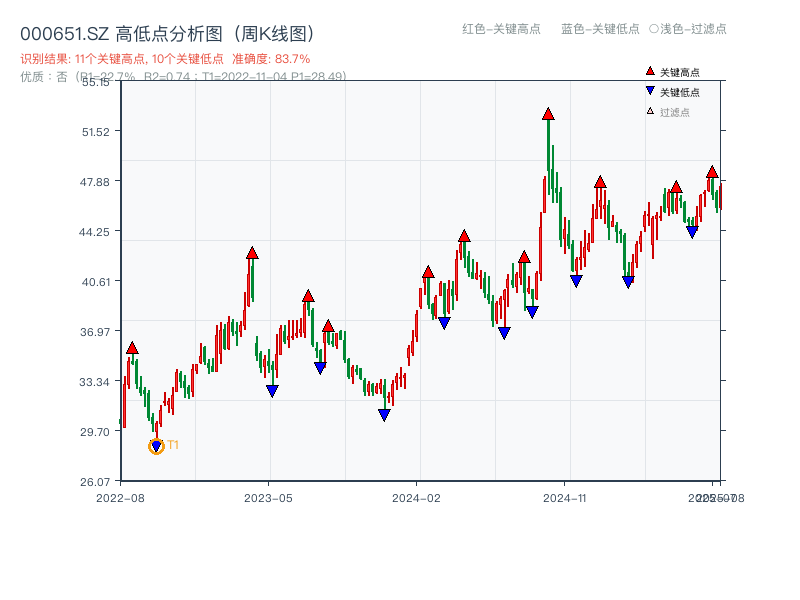Click the red high marker near 42 just before the big spike
This screenshot has width=800, height=600.
(524, 257)
